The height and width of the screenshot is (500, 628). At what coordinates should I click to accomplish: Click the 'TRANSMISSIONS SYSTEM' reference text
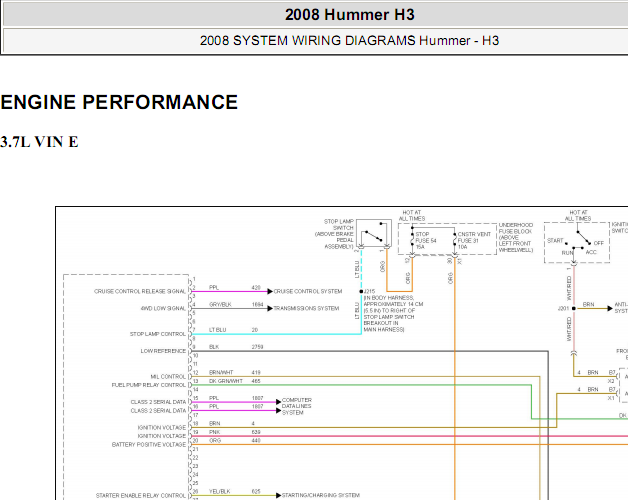(x=306, y=308)
